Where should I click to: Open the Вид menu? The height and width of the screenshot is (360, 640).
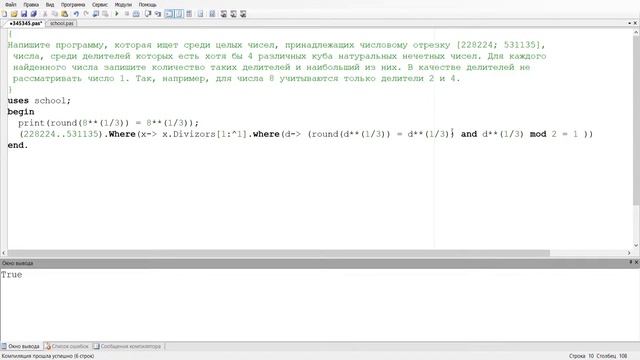point(50,4)
